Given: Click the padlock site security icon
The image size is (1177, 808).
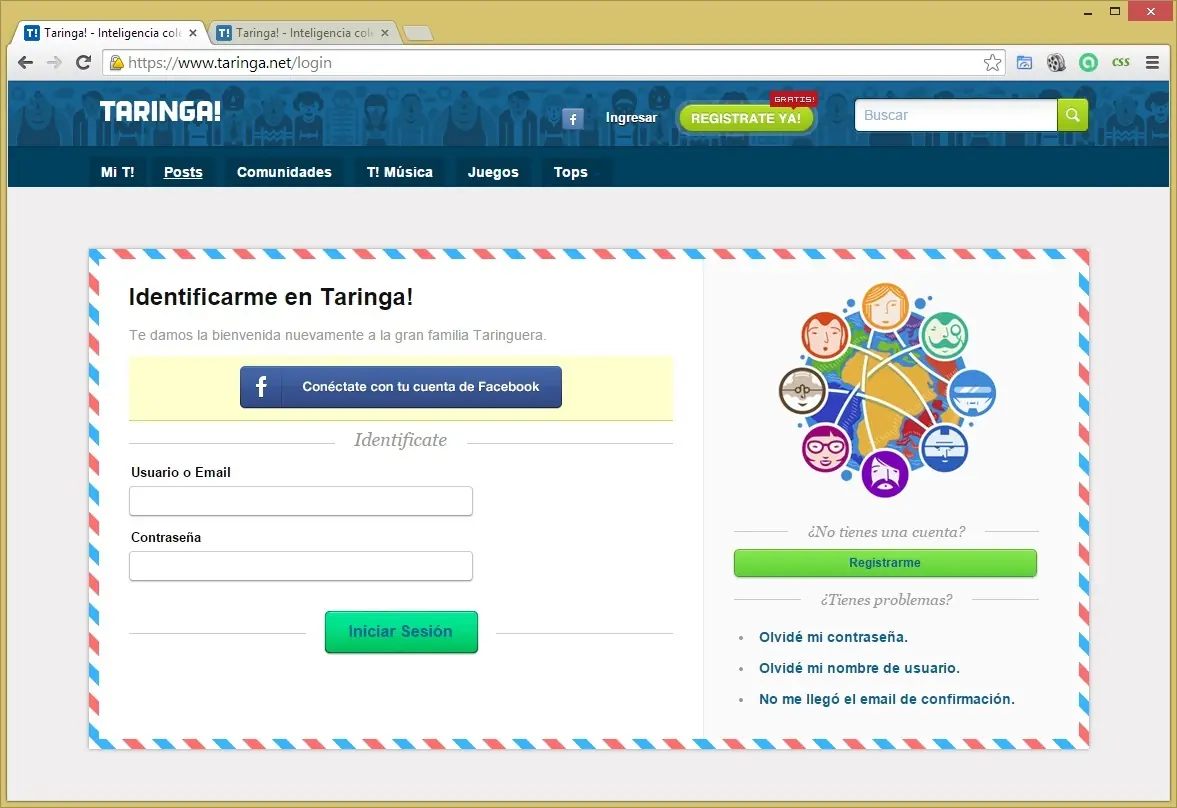Looking at the screenshot, I should point(116,62).
